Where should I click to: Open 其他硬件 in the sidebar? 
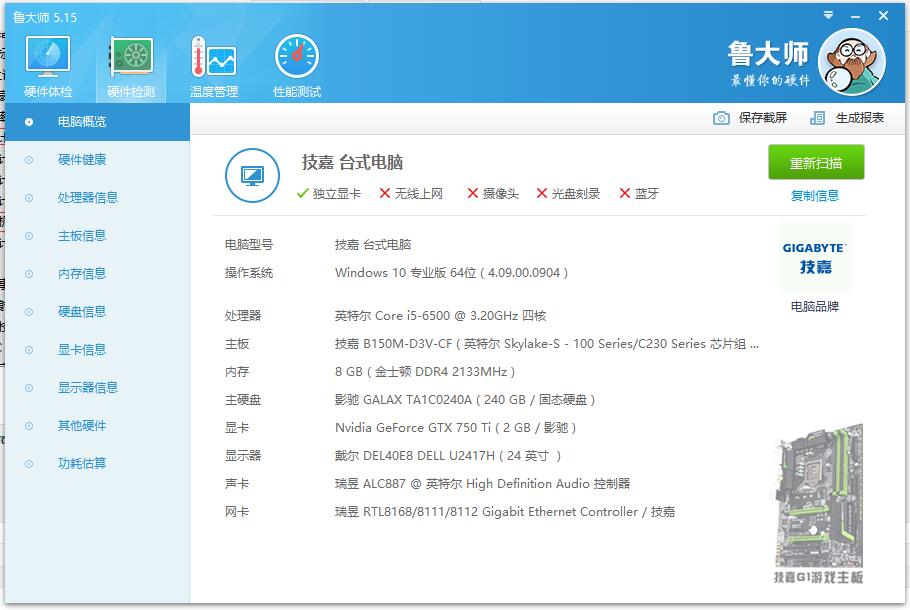(x=97, y=426)
